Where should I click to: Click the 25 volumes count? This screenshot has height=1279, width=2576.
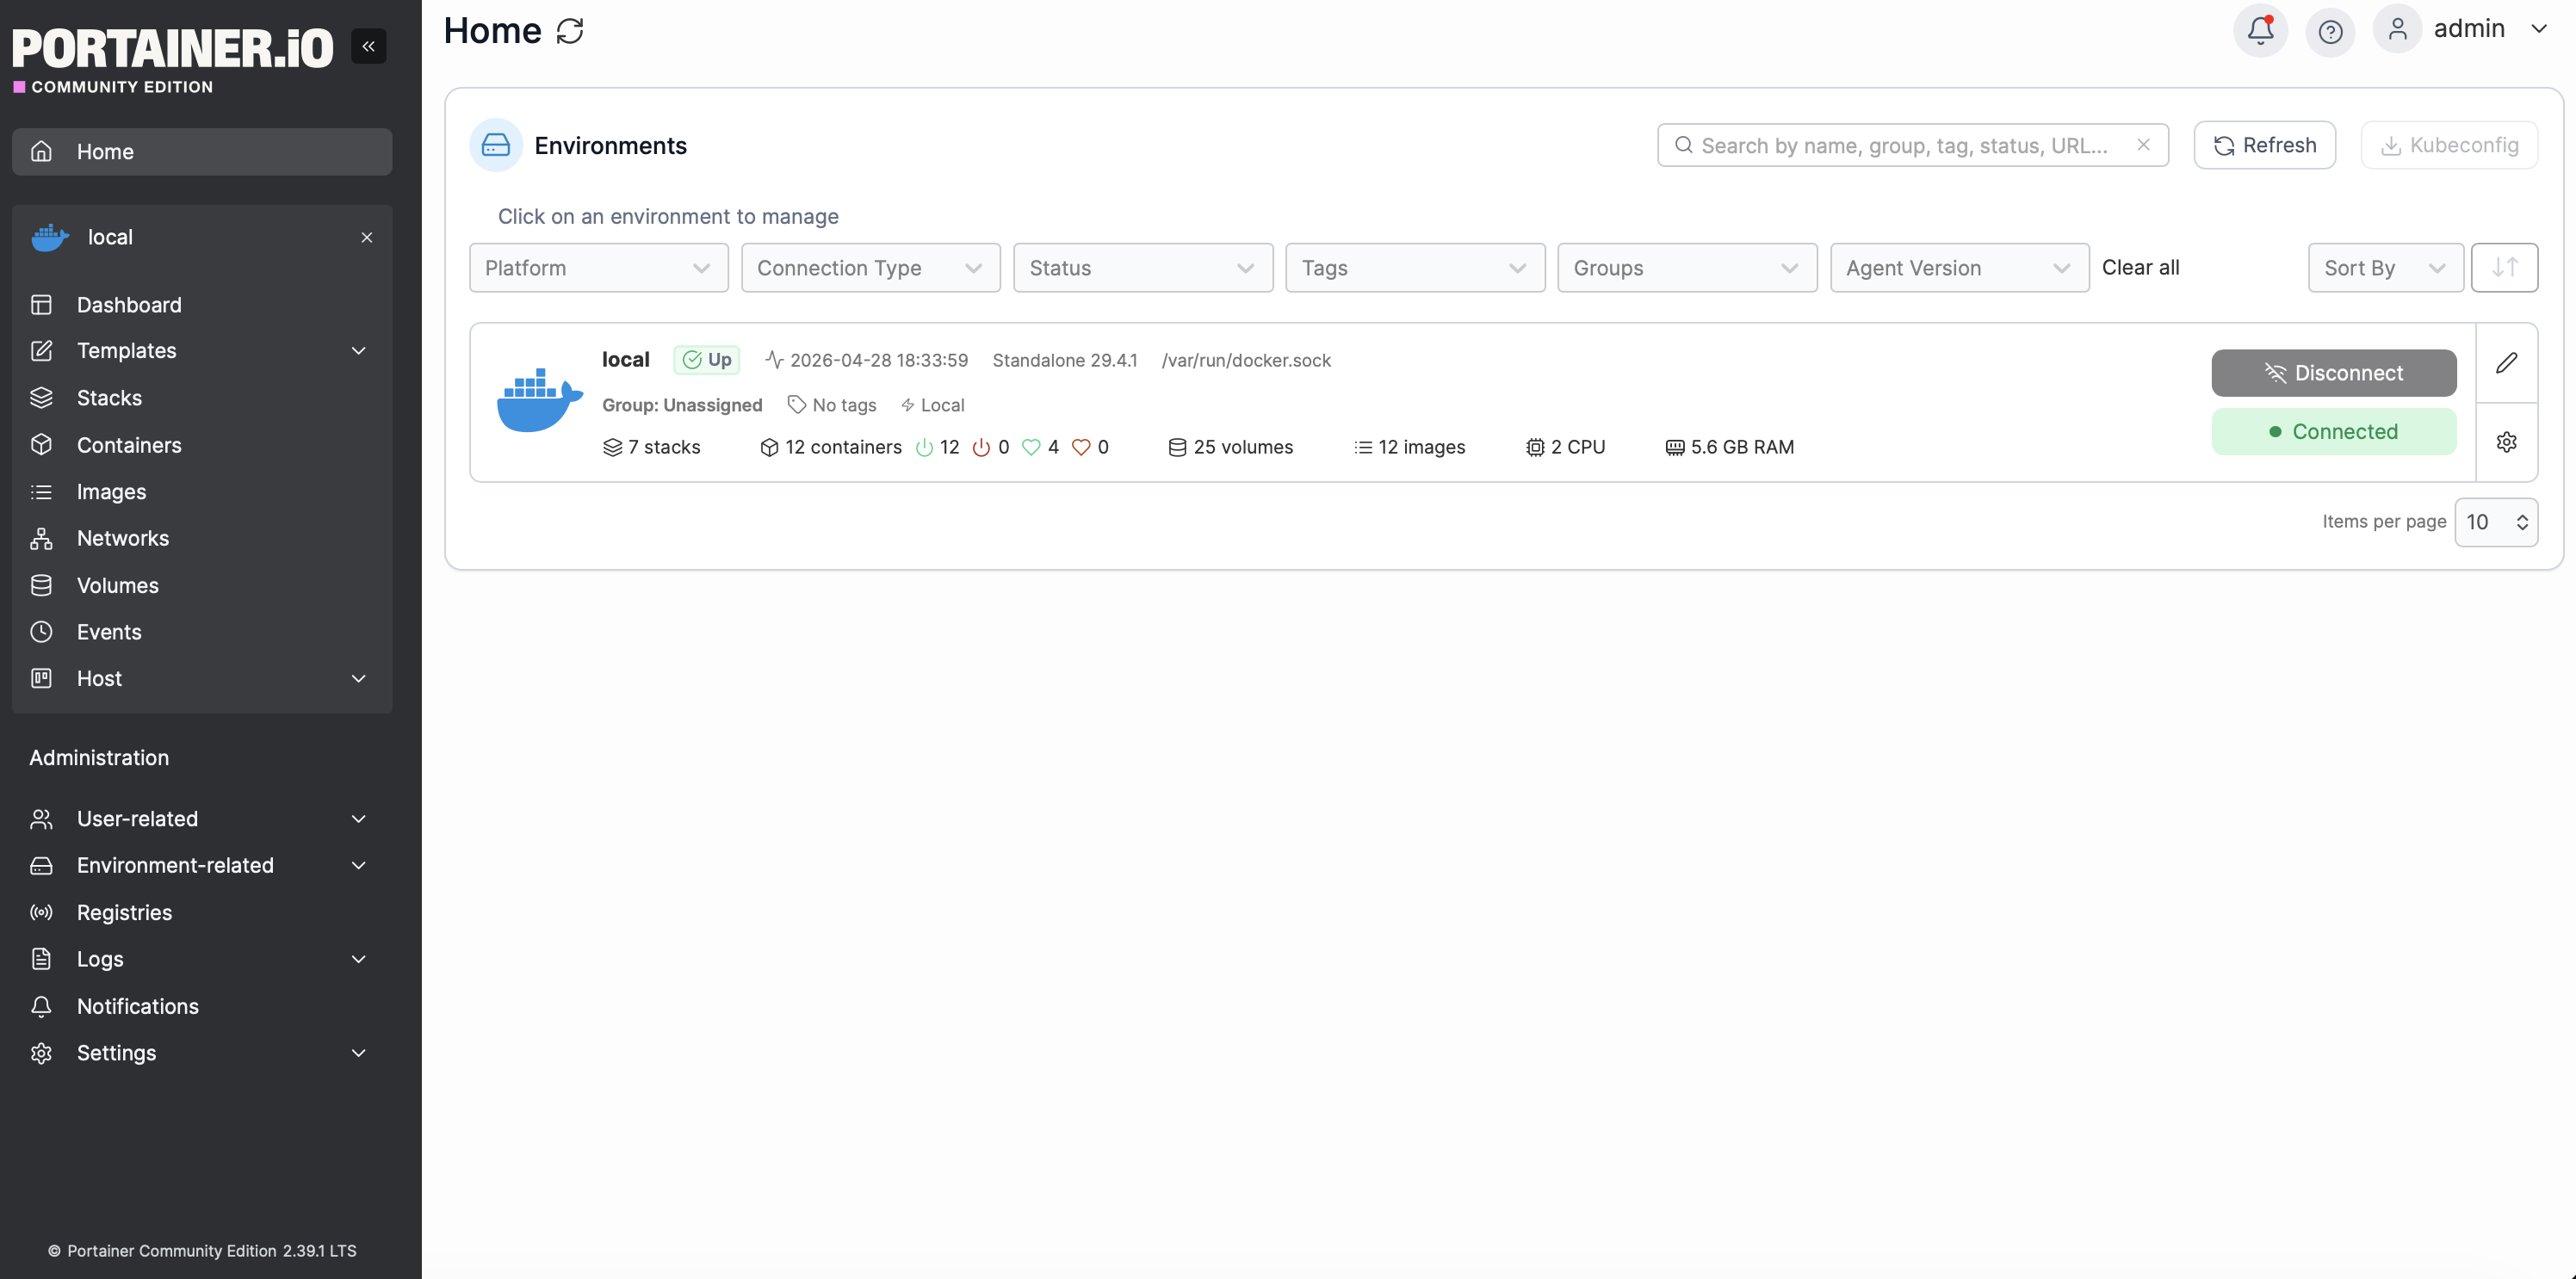[x=1230, y=447]
